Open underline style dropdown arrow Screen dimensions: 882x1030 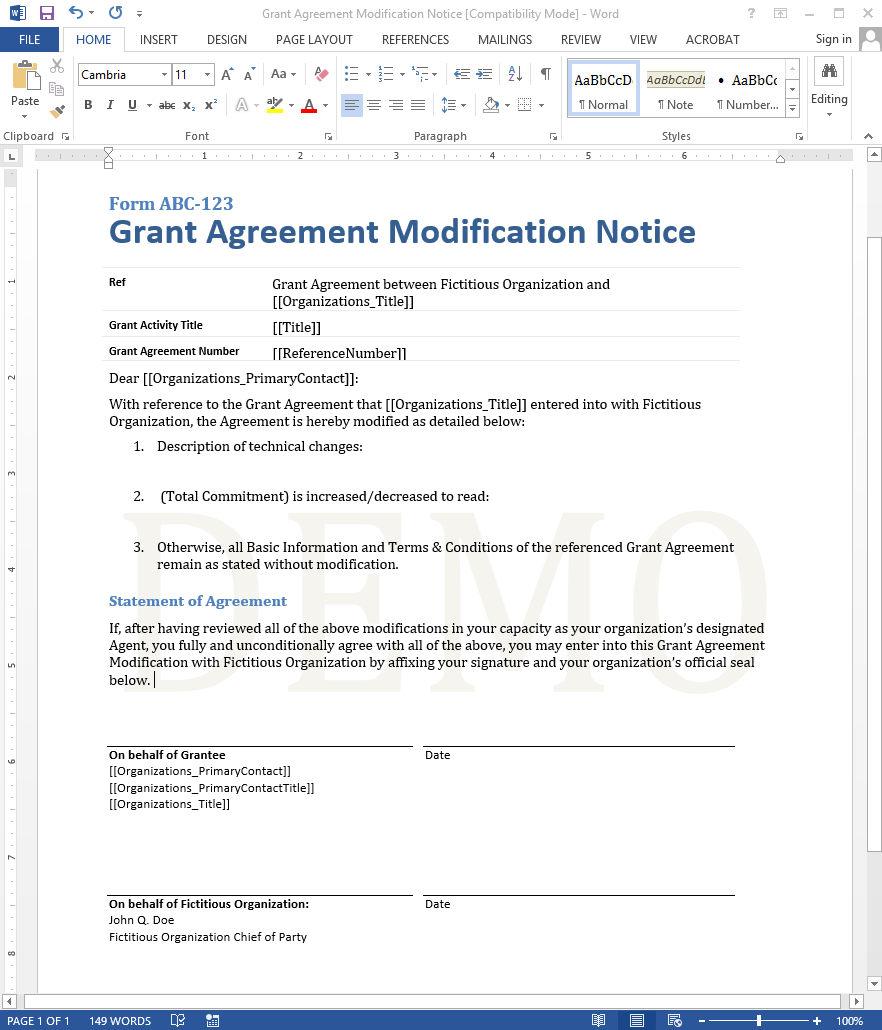coord(149,105)
